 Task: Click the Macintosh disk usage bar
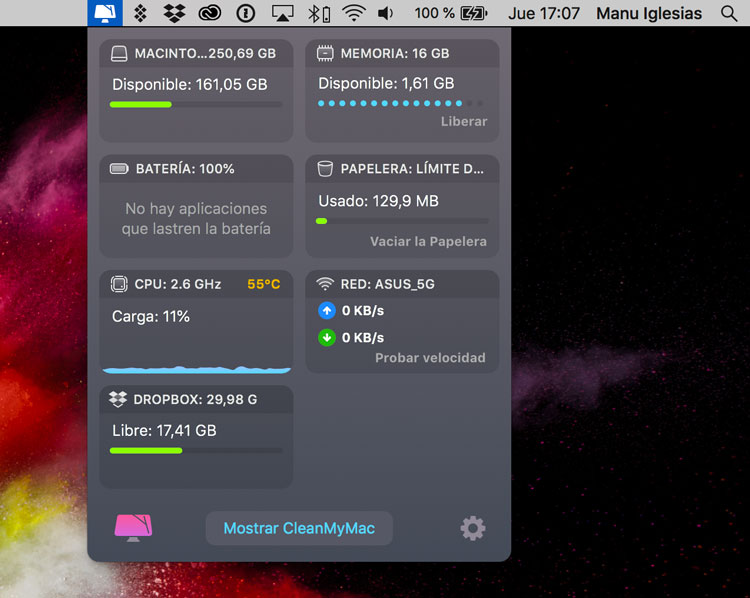point(196,104)
